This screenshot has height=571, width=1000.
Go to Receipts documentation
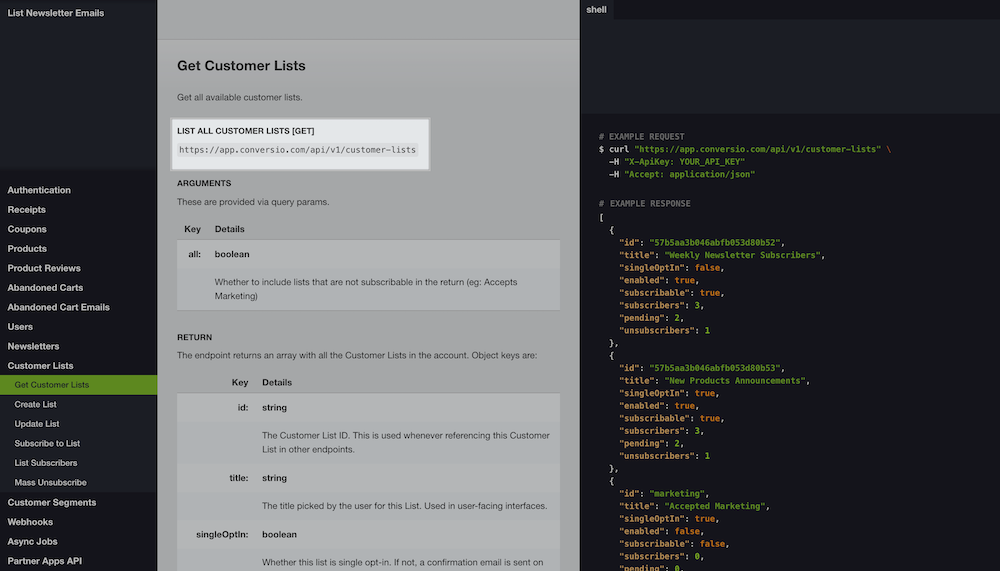27,210
